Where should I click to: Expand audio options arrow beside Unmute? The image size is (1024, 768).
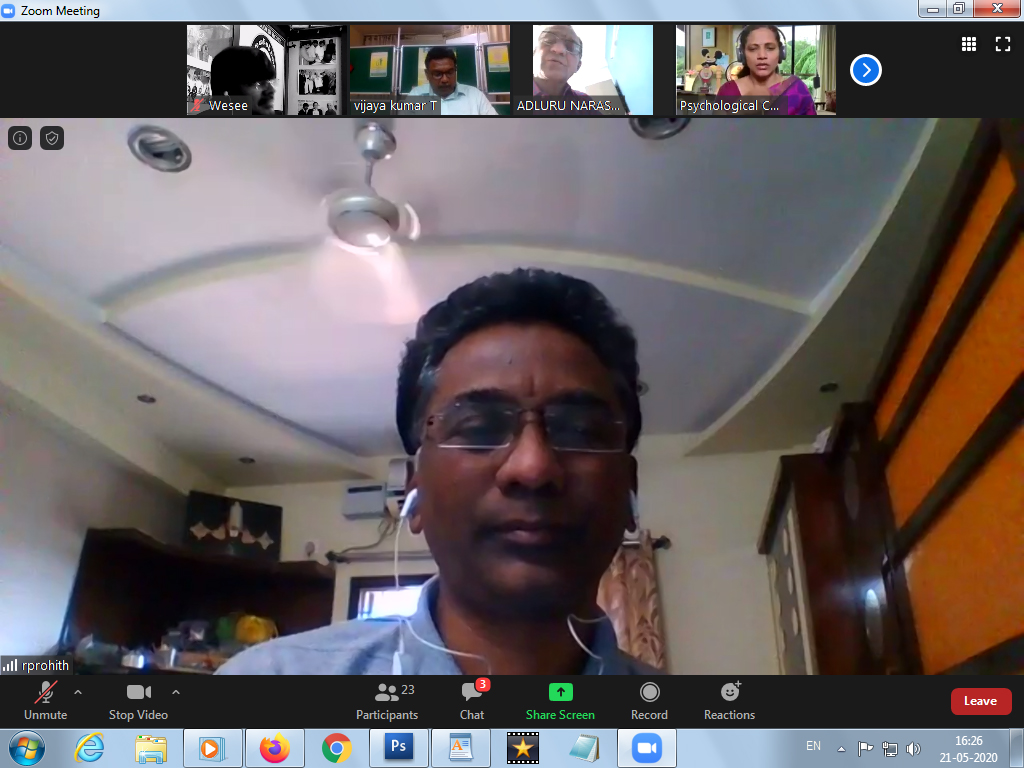(x=78, y=691)
